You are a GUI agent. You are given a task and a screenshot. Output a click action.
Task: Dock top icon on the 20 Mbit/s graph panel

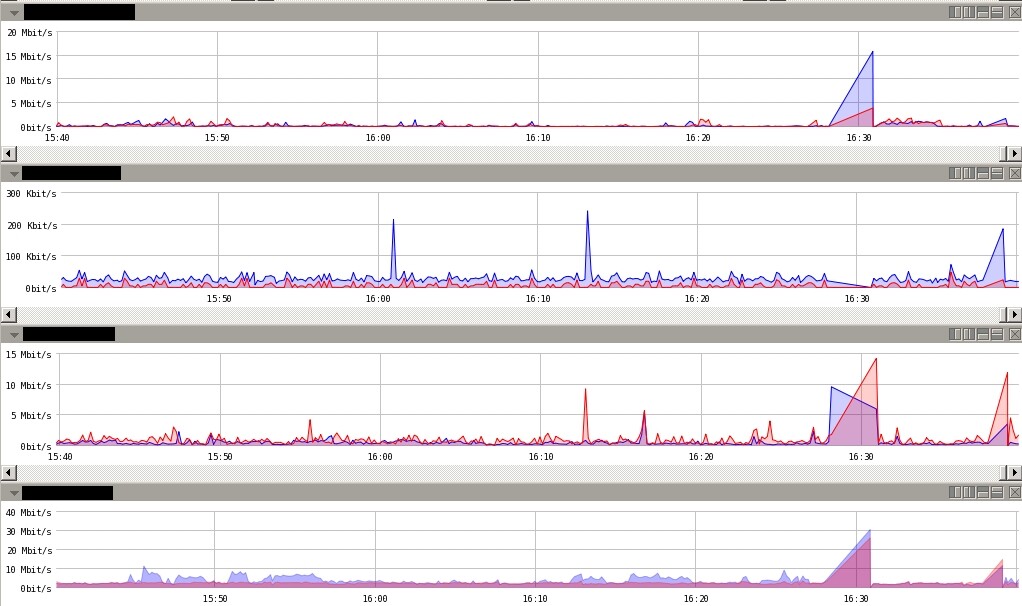click(x=983, y=12)
